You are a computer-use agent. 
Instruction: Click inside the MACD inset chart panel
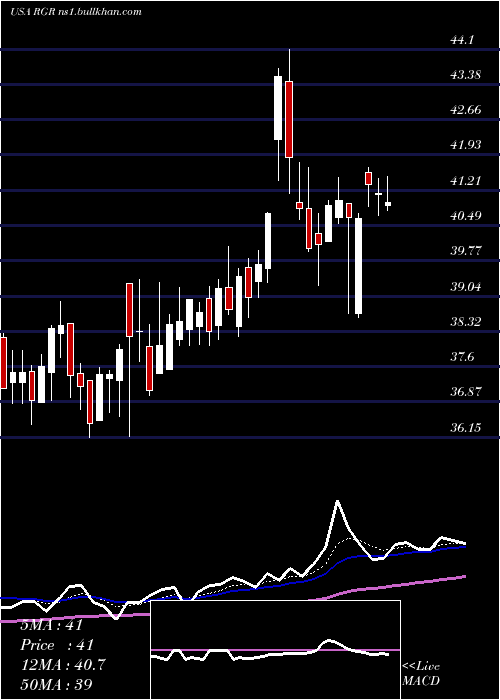click(275, 650)
